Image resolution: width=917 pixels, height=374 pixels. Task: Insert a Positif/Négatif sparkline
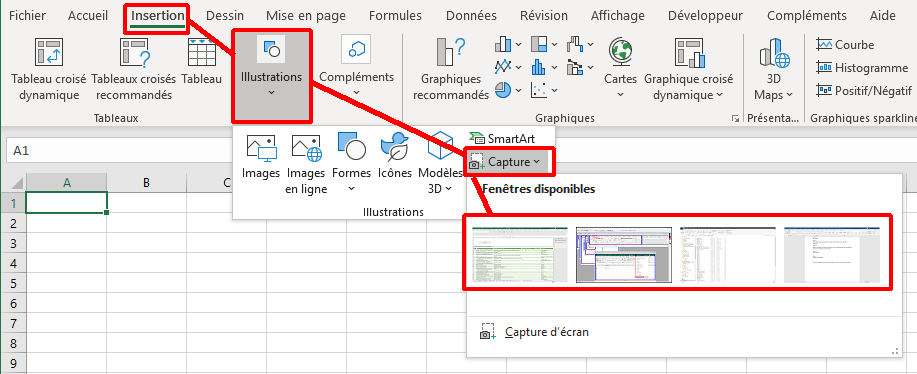(864, 91)
